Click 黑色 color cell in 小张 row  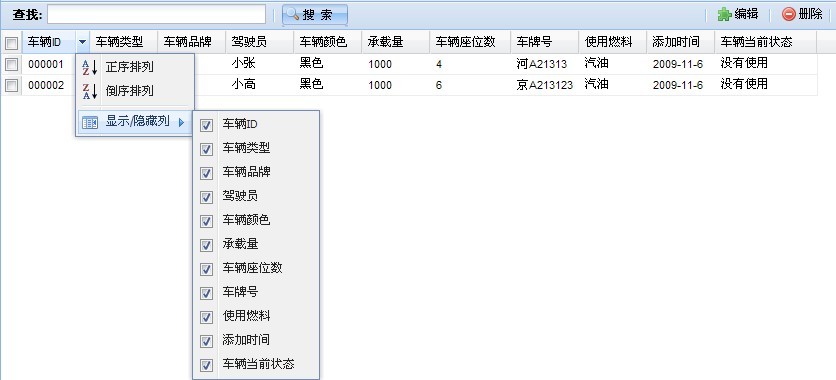(311, 64)
